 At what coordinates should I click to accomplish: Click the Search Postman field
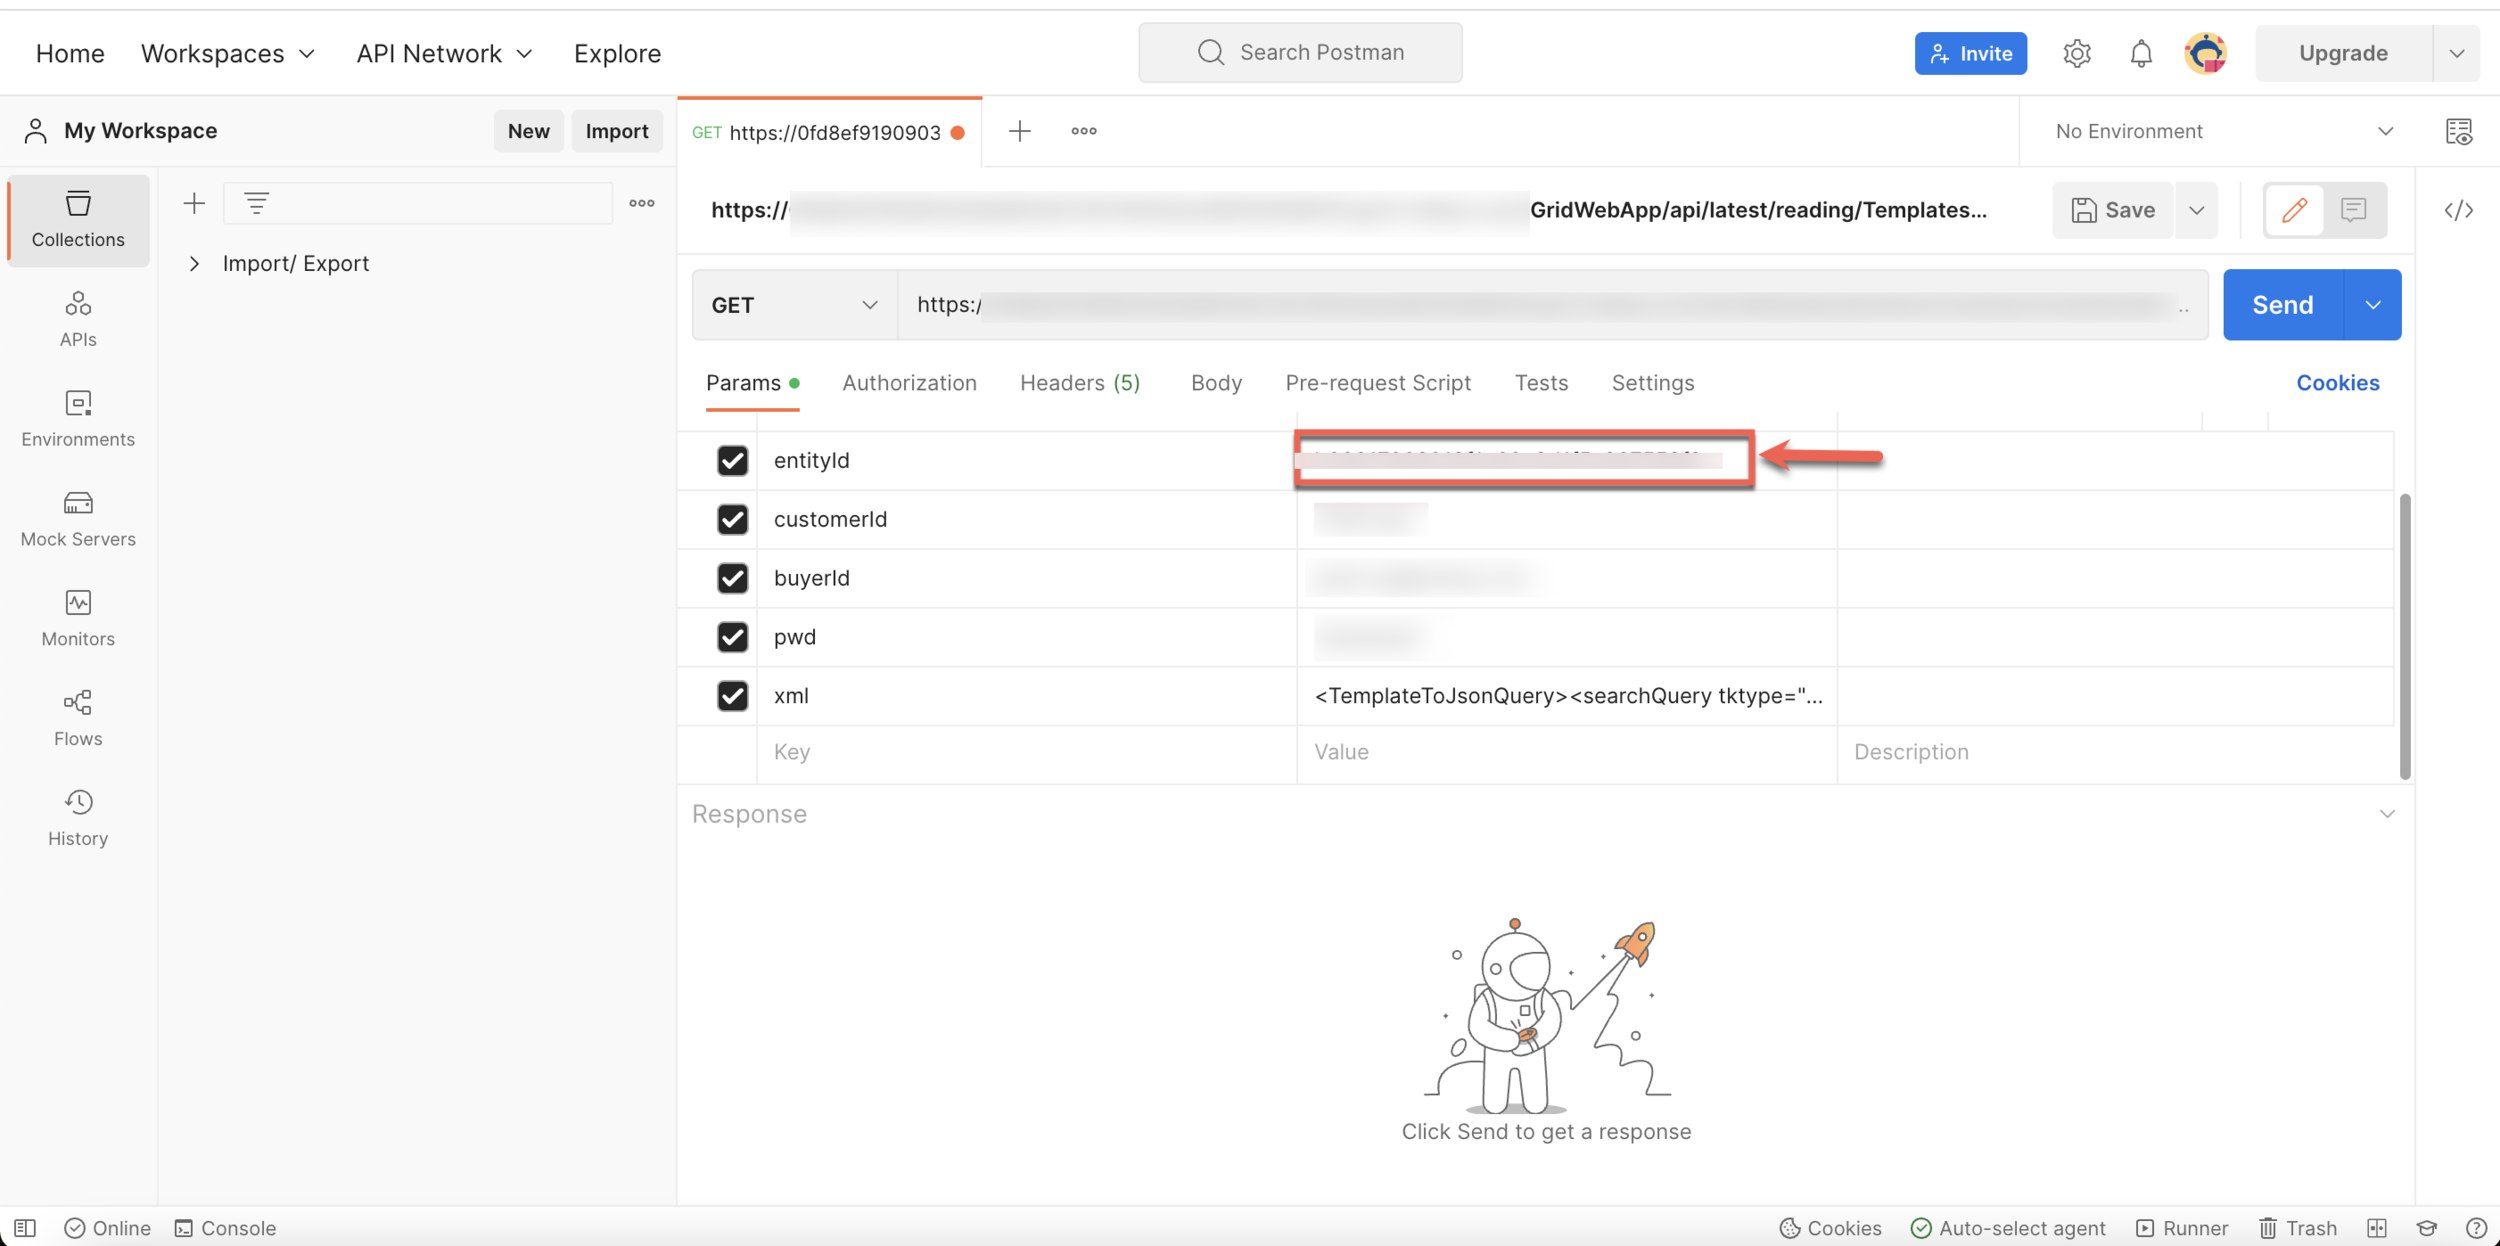(1300, 53)
